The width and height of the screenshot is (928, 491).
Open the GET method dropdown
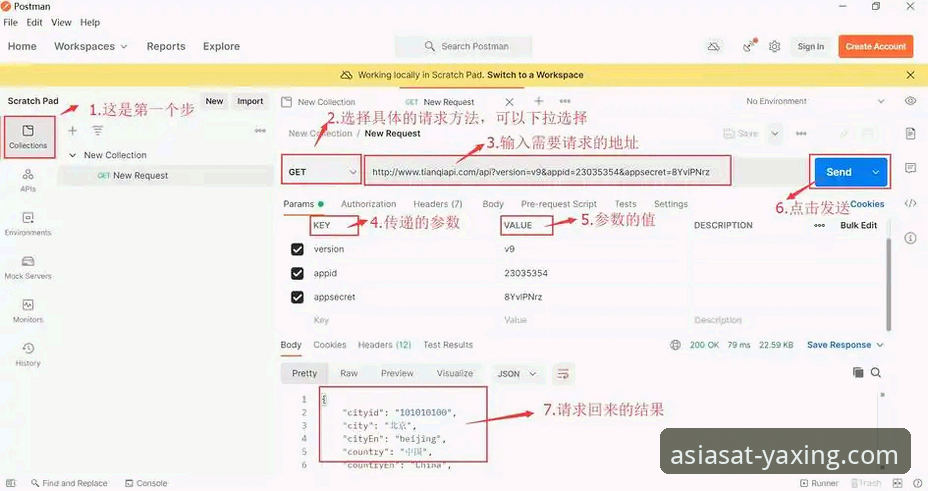point(321,172)
